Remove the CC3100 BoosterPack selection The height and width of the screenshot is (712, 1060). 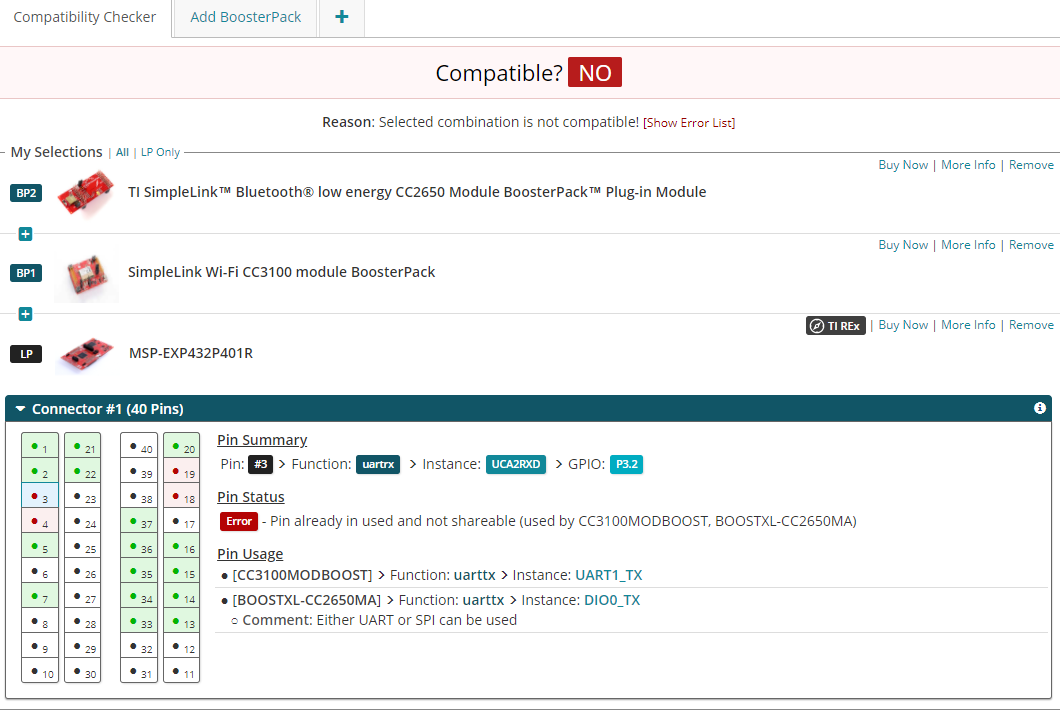coord(1031,245)
